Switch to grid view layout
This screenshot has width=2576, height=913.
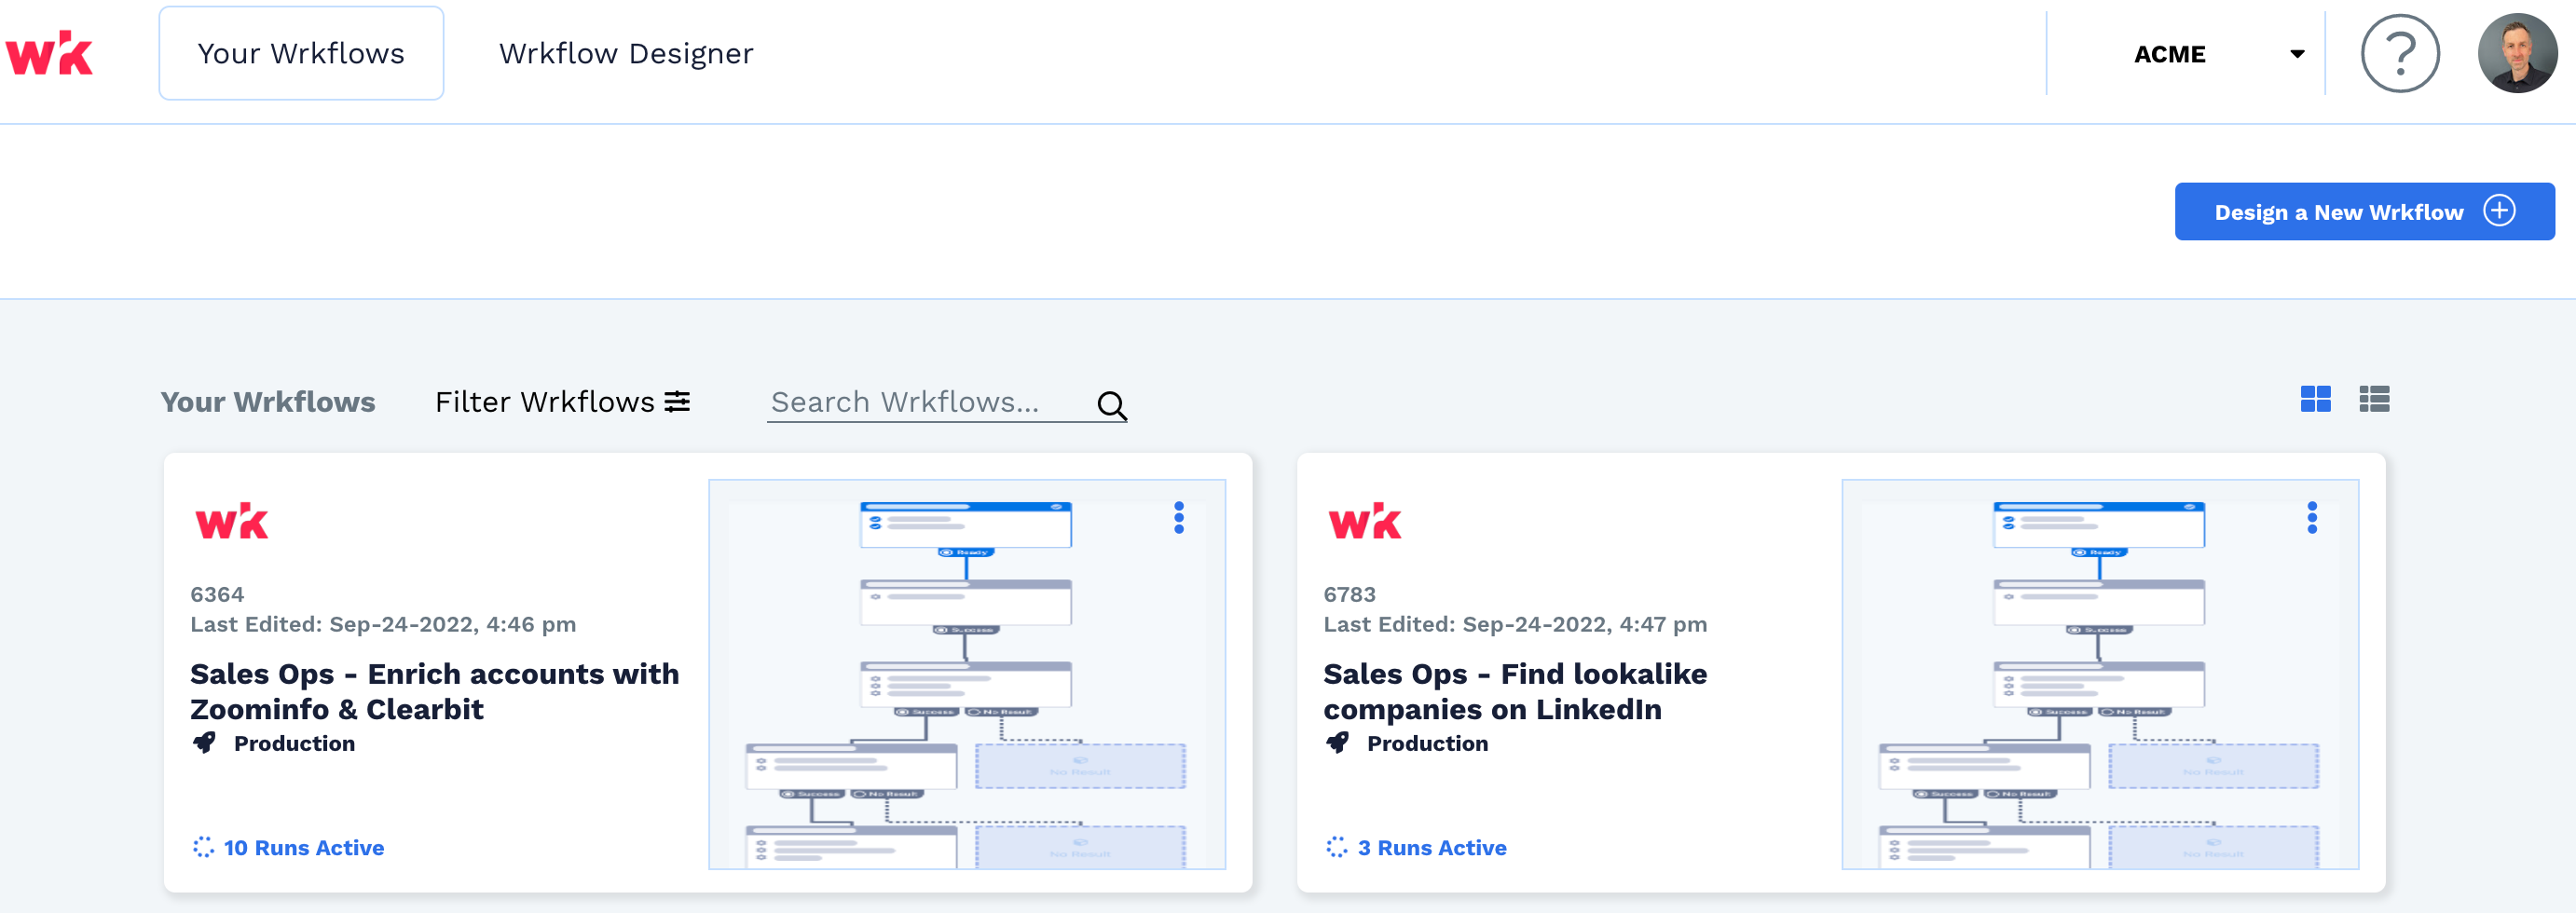(x=2315, y=399)
